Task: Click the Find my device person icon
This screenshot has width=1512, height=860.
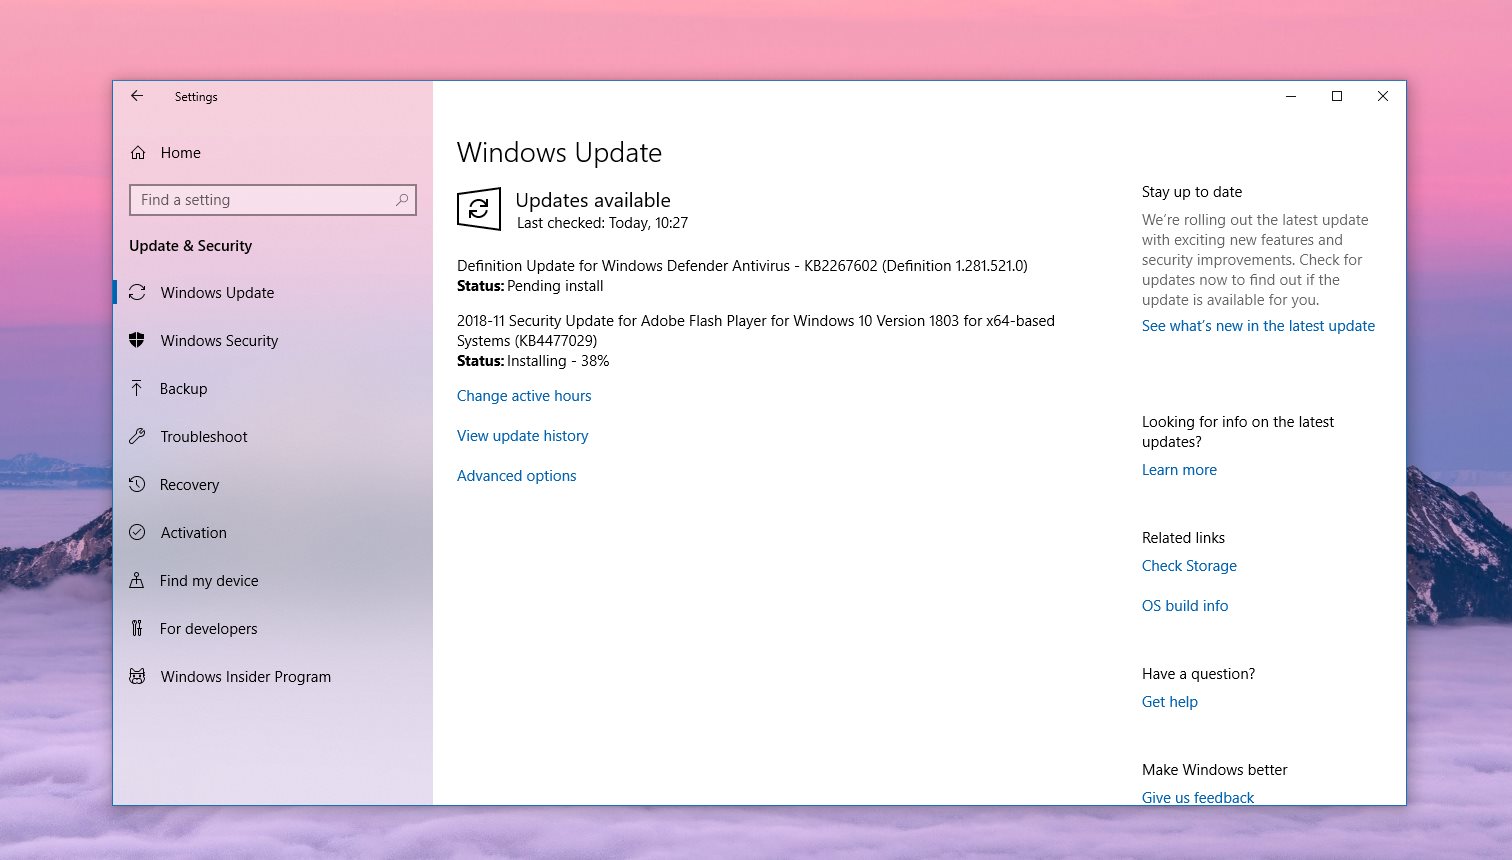Action: [137, 580]
